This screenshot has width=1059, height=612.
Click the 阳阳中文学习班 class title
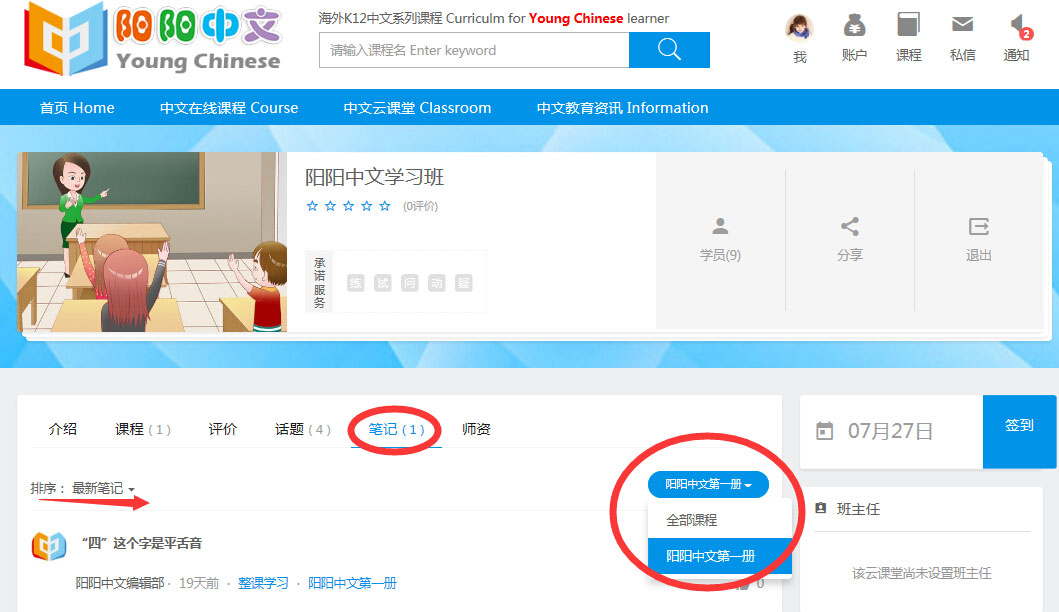pos(374,177)
